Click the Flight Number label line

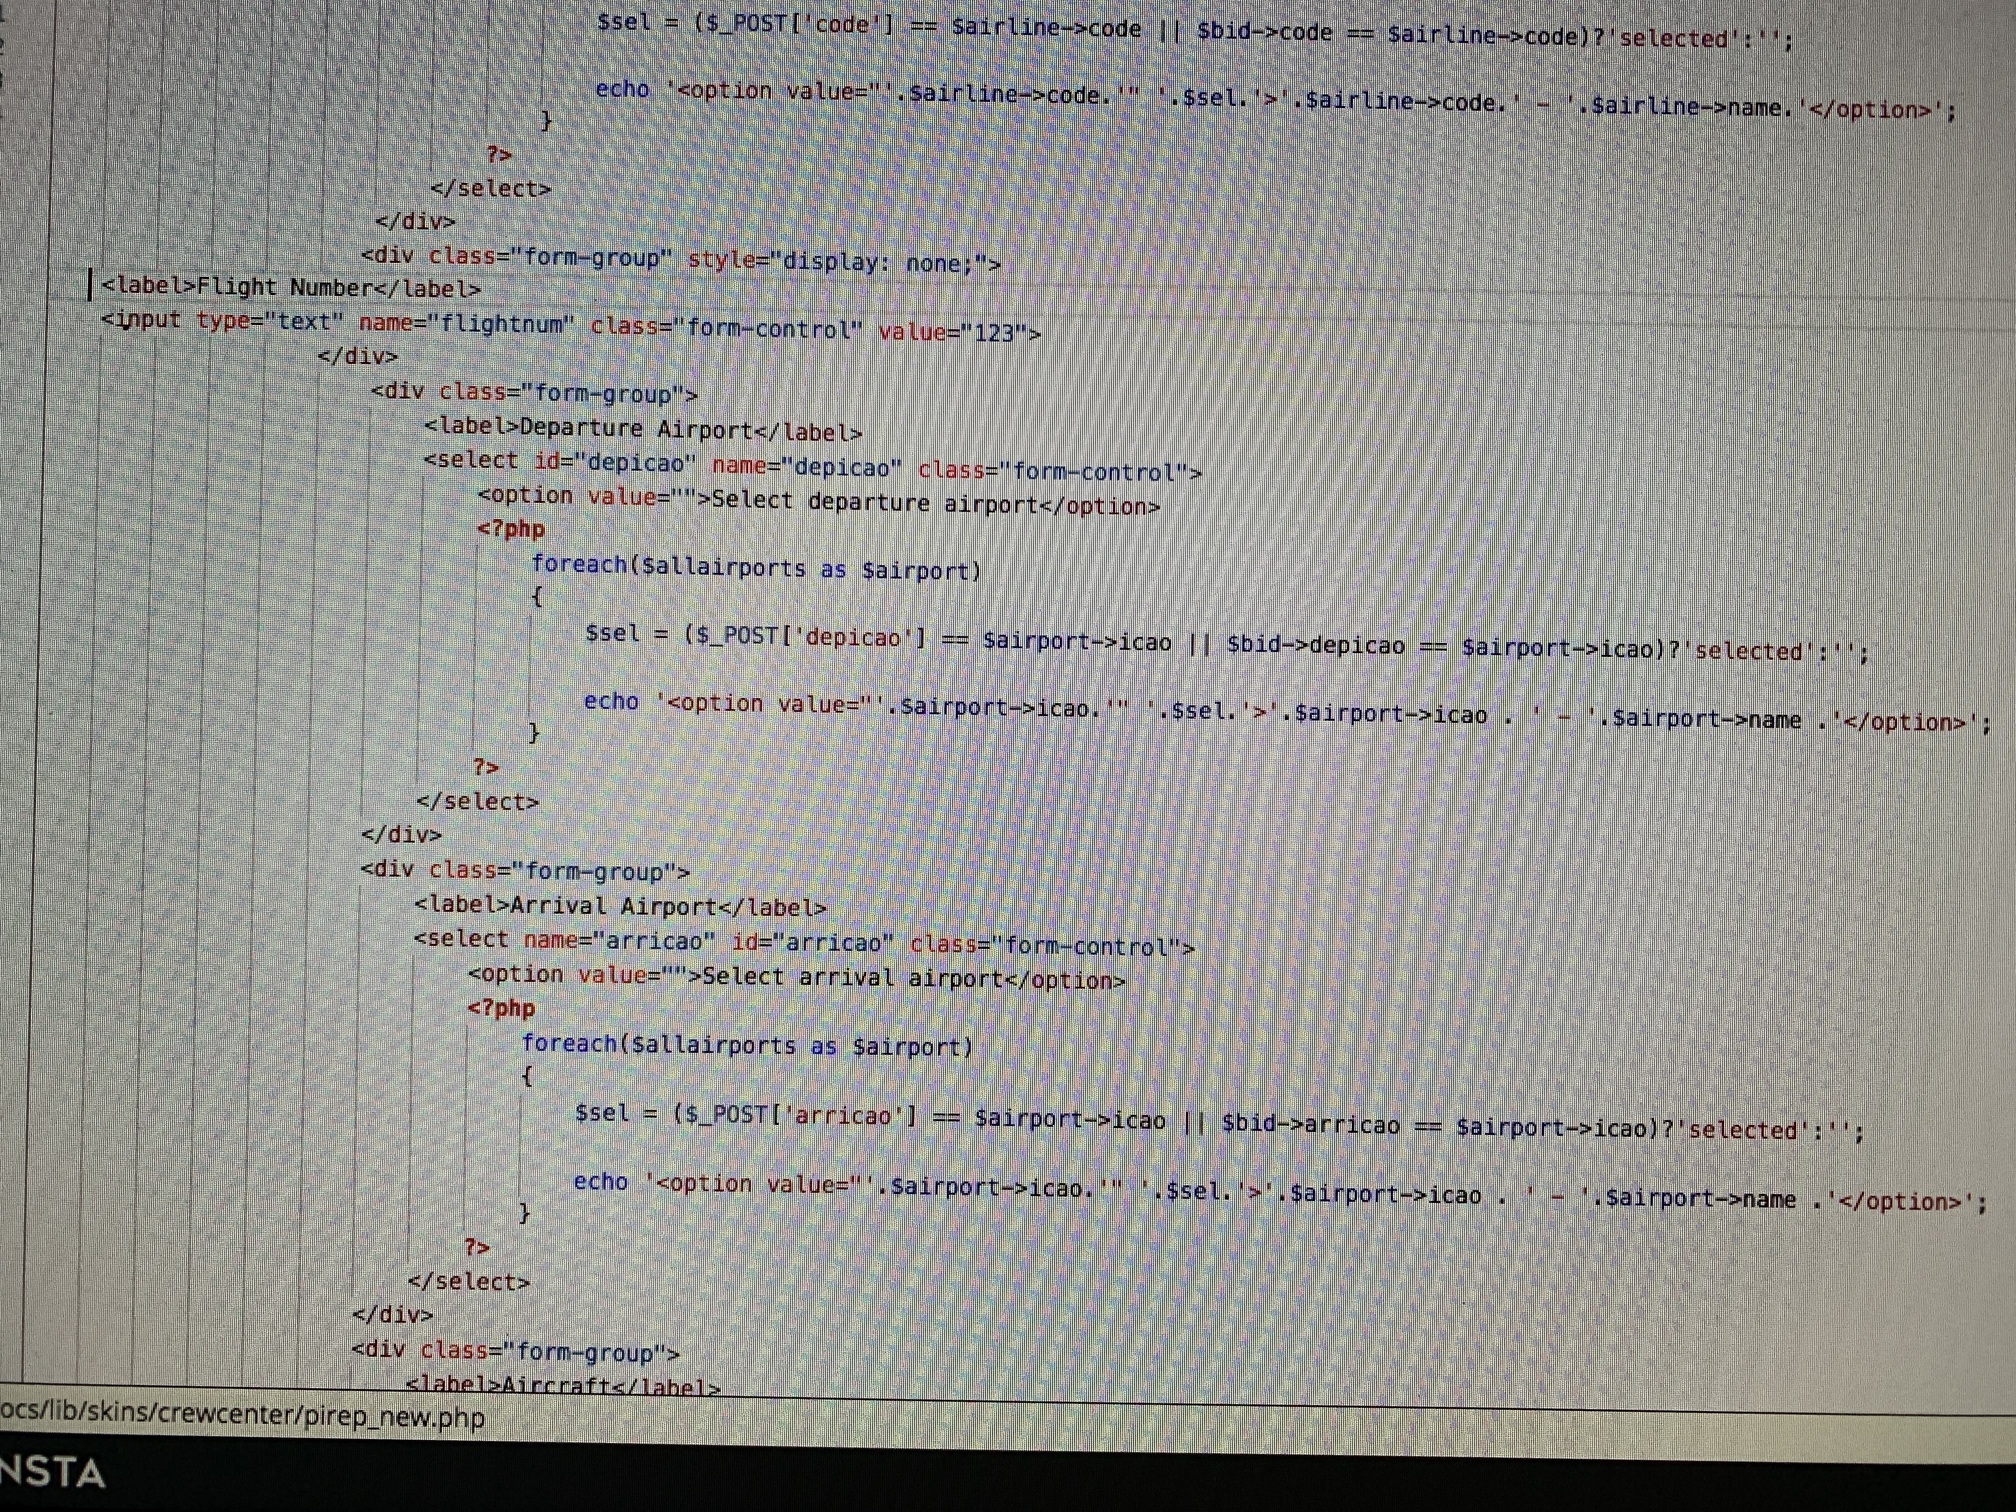[x=291, y=287]
